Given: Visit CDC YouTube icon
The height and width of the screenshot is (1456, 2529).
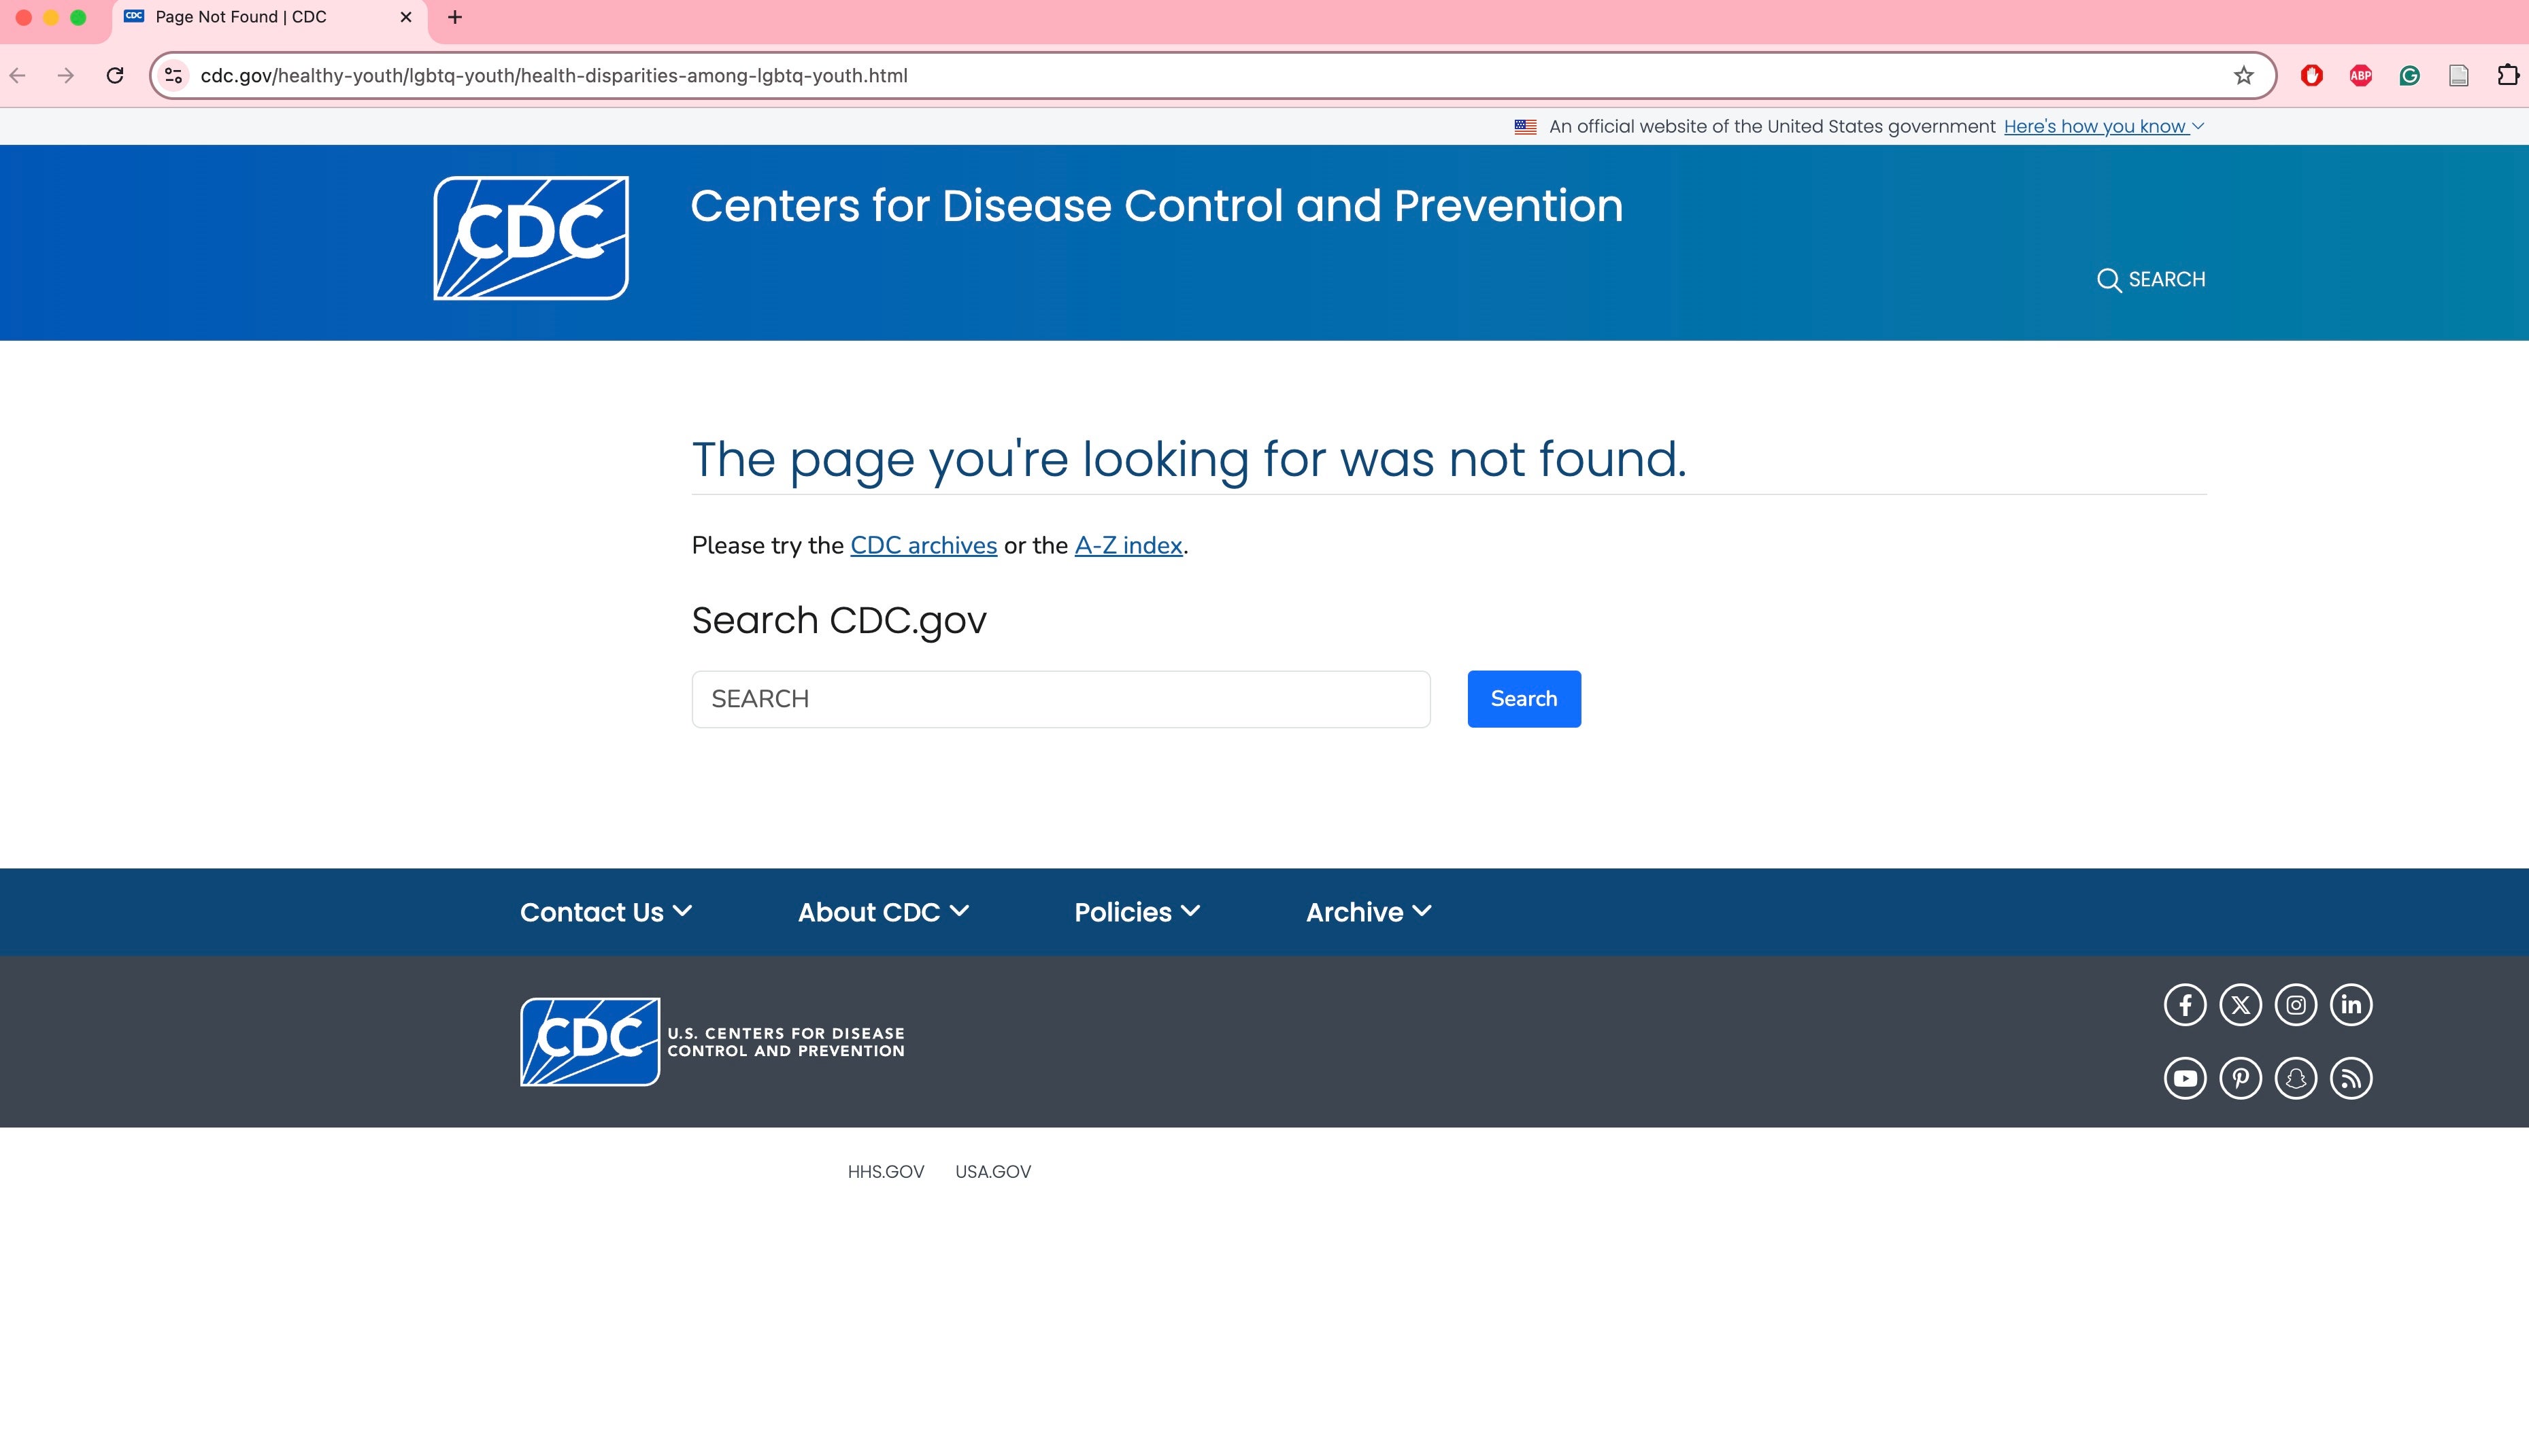Looking at the screenshot, I should pyautogui.click(x=2185, y=1078).
